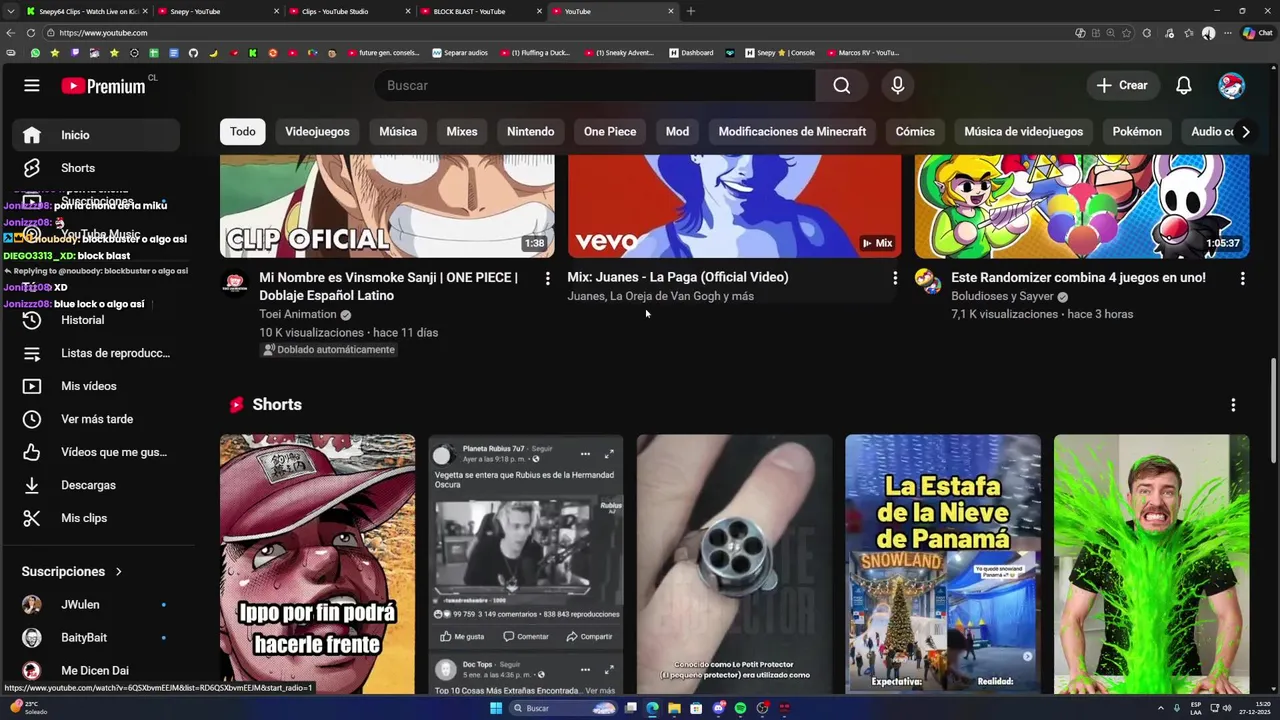The height and width of the screenshot is (720, 1280).
Task: Open the Ippo por fin podrá Short
Action: 317,564
